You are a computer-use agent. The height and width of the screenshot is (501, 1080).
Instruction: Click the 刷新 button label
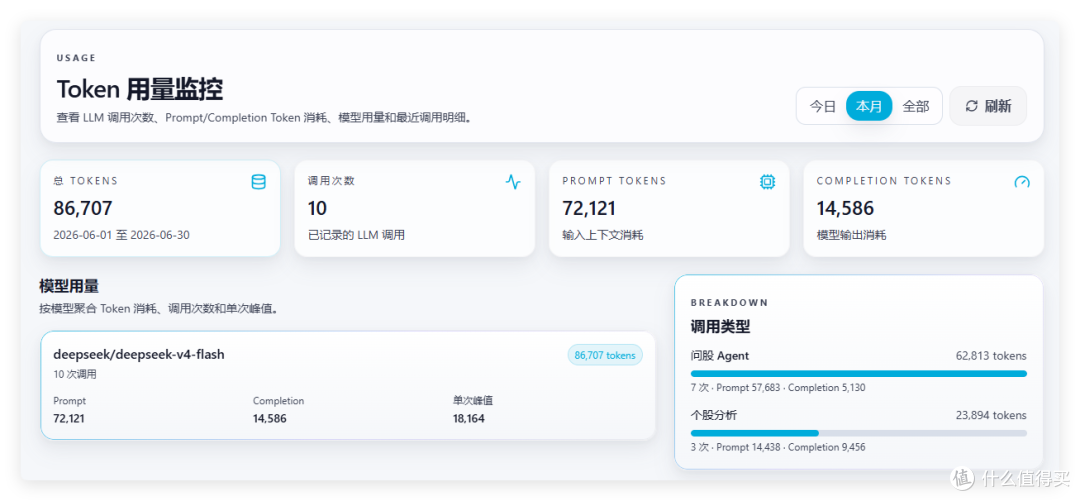tap(998, 106)
